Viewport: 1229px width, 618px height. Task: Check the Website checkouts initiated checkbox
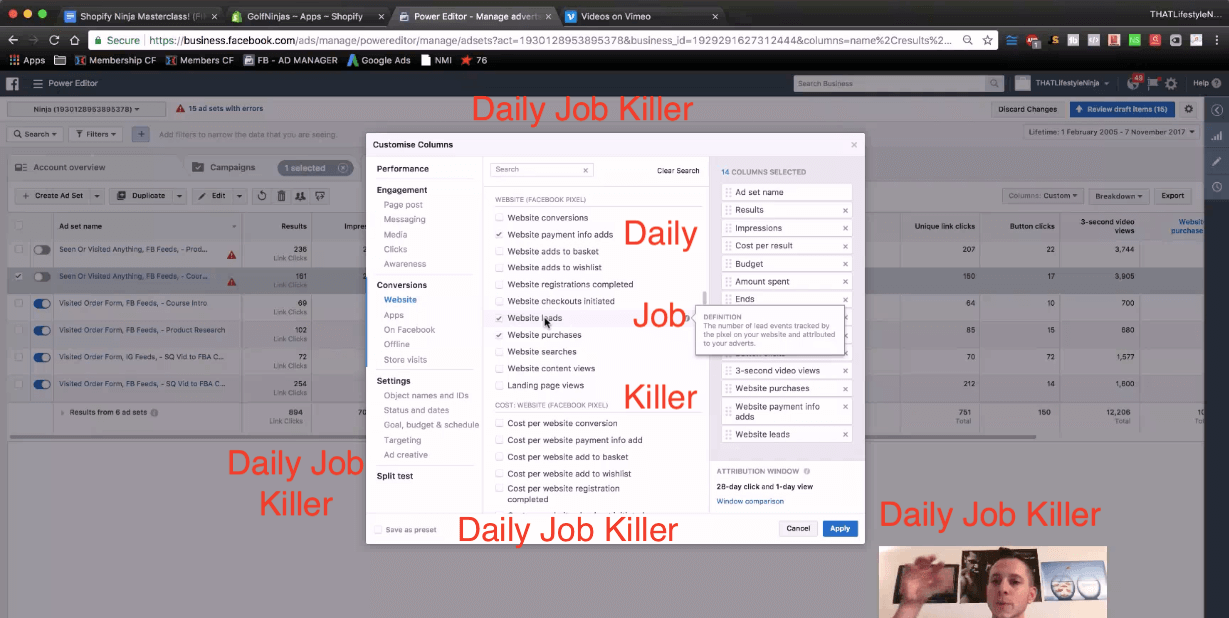(499, 301)
